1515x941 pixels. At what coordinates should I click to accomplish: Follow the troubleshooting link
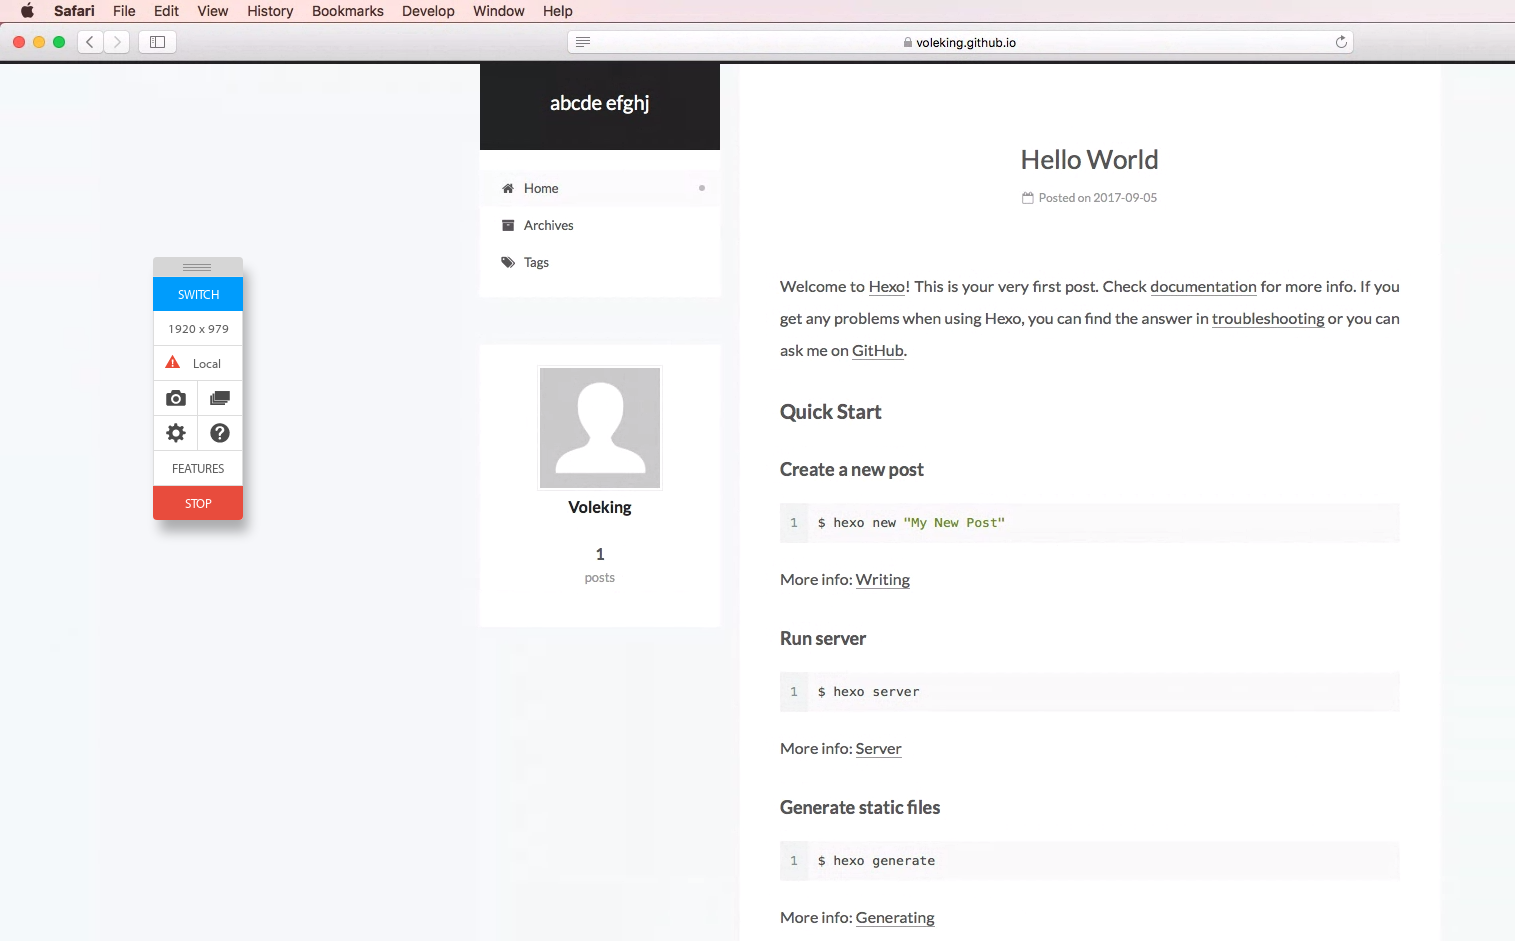[1268, 319]
